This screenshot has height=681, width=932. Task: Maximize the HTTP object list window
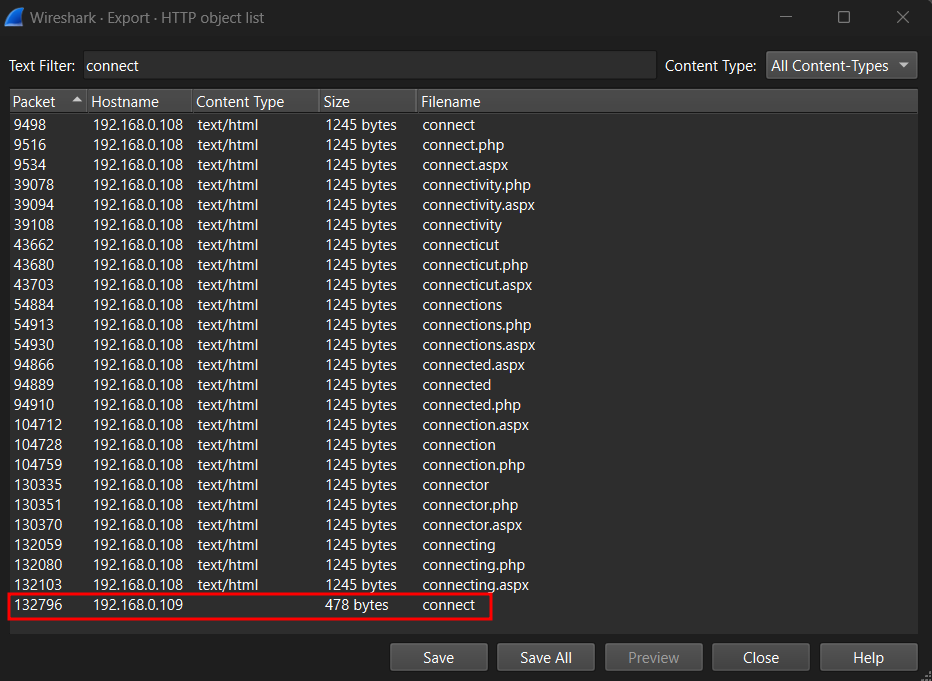coord(844,17)
